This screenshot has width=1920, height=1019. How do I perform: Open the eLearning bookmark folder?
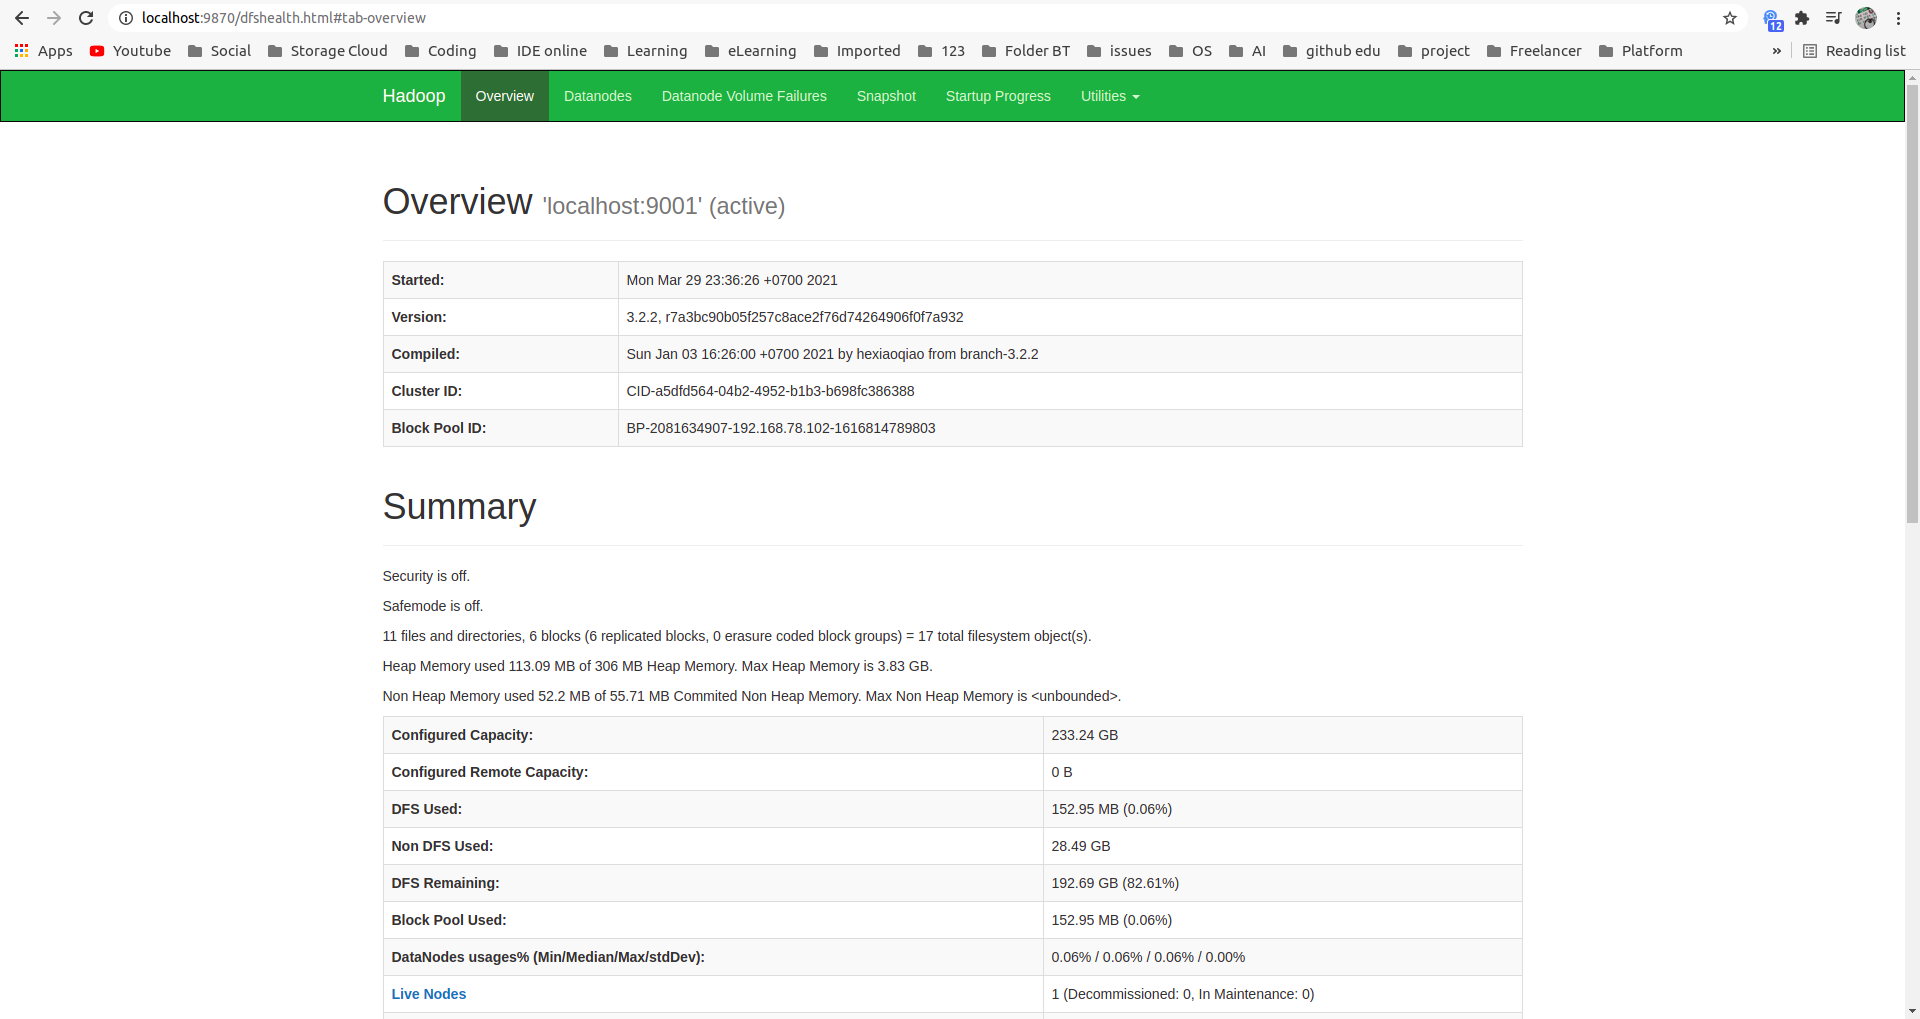751,51
